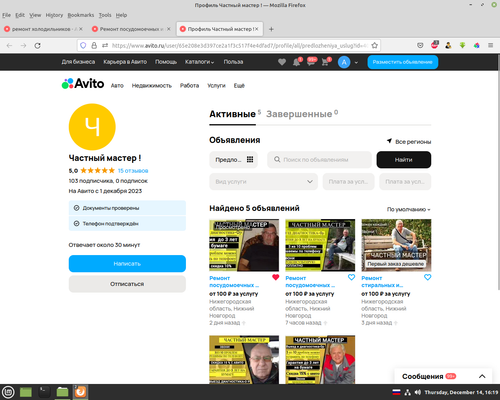Open file manager folder in taskbar
This screenshot has width=500, height=400.
[62, 392]
